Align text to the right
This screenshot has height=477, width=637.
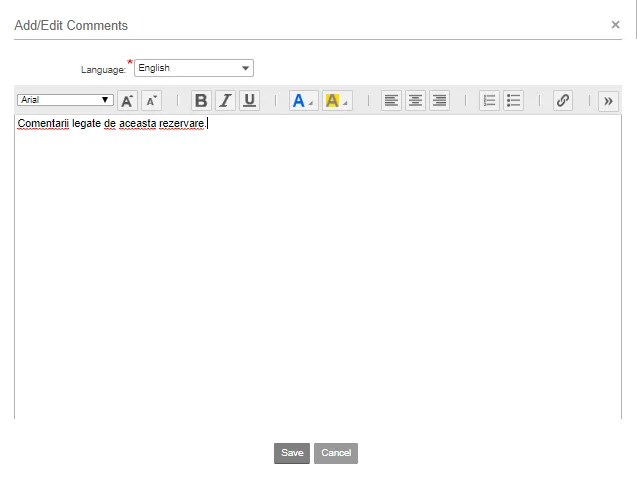click(440, 100)
